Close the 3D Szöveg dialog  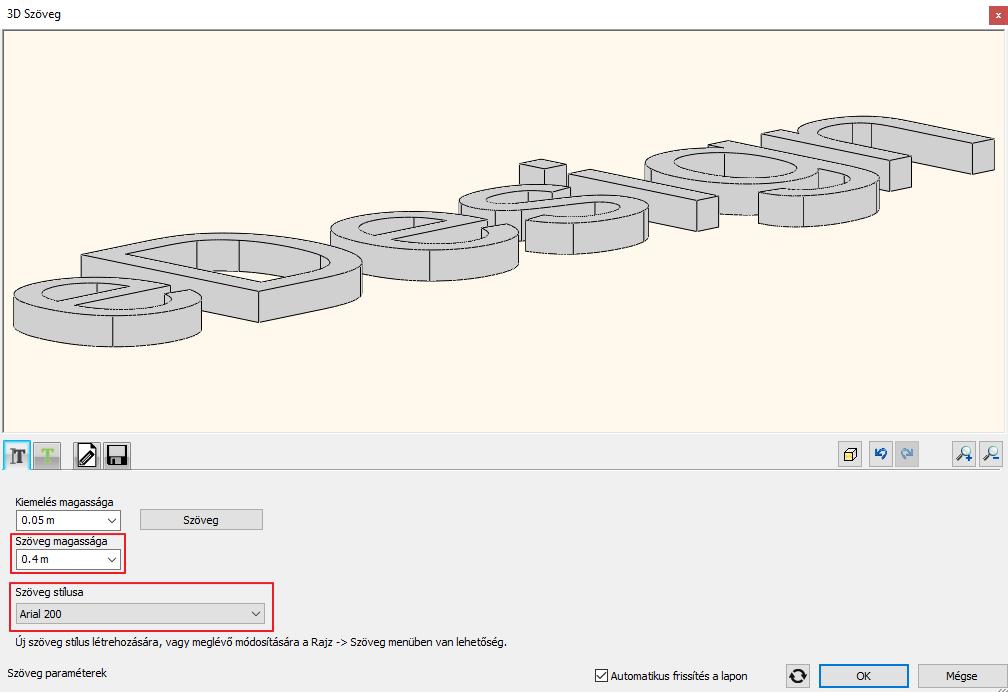[x=998, y=15]
